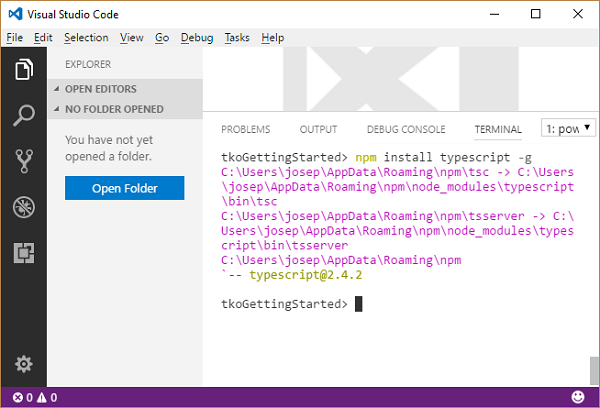600x408 pixels.
Task: Open the View menu
Action: [132, 38]
